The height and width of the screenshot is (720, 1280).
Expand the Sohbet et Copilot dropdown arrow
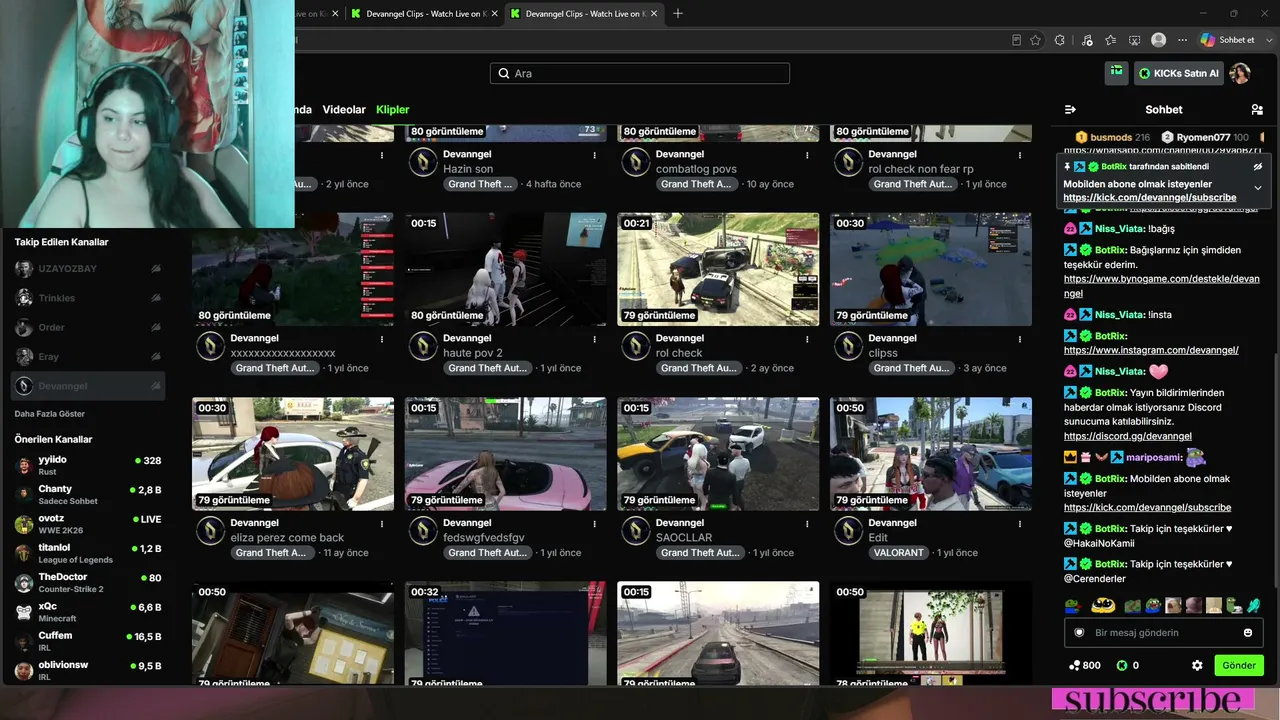click(x=1268, y=40)
